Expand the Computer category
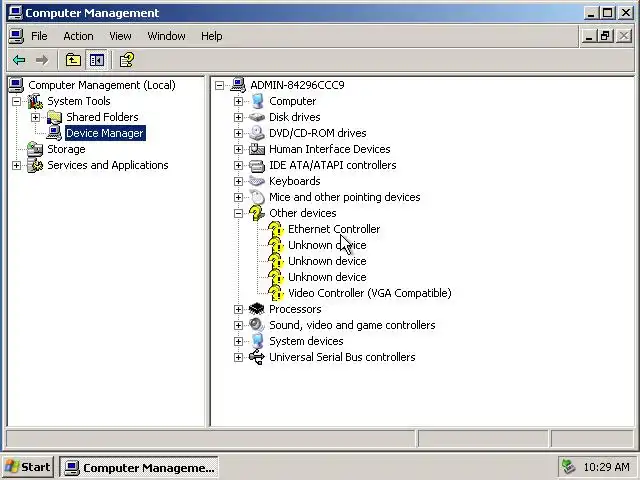The image size is (640, 480). tap(238, 101)
